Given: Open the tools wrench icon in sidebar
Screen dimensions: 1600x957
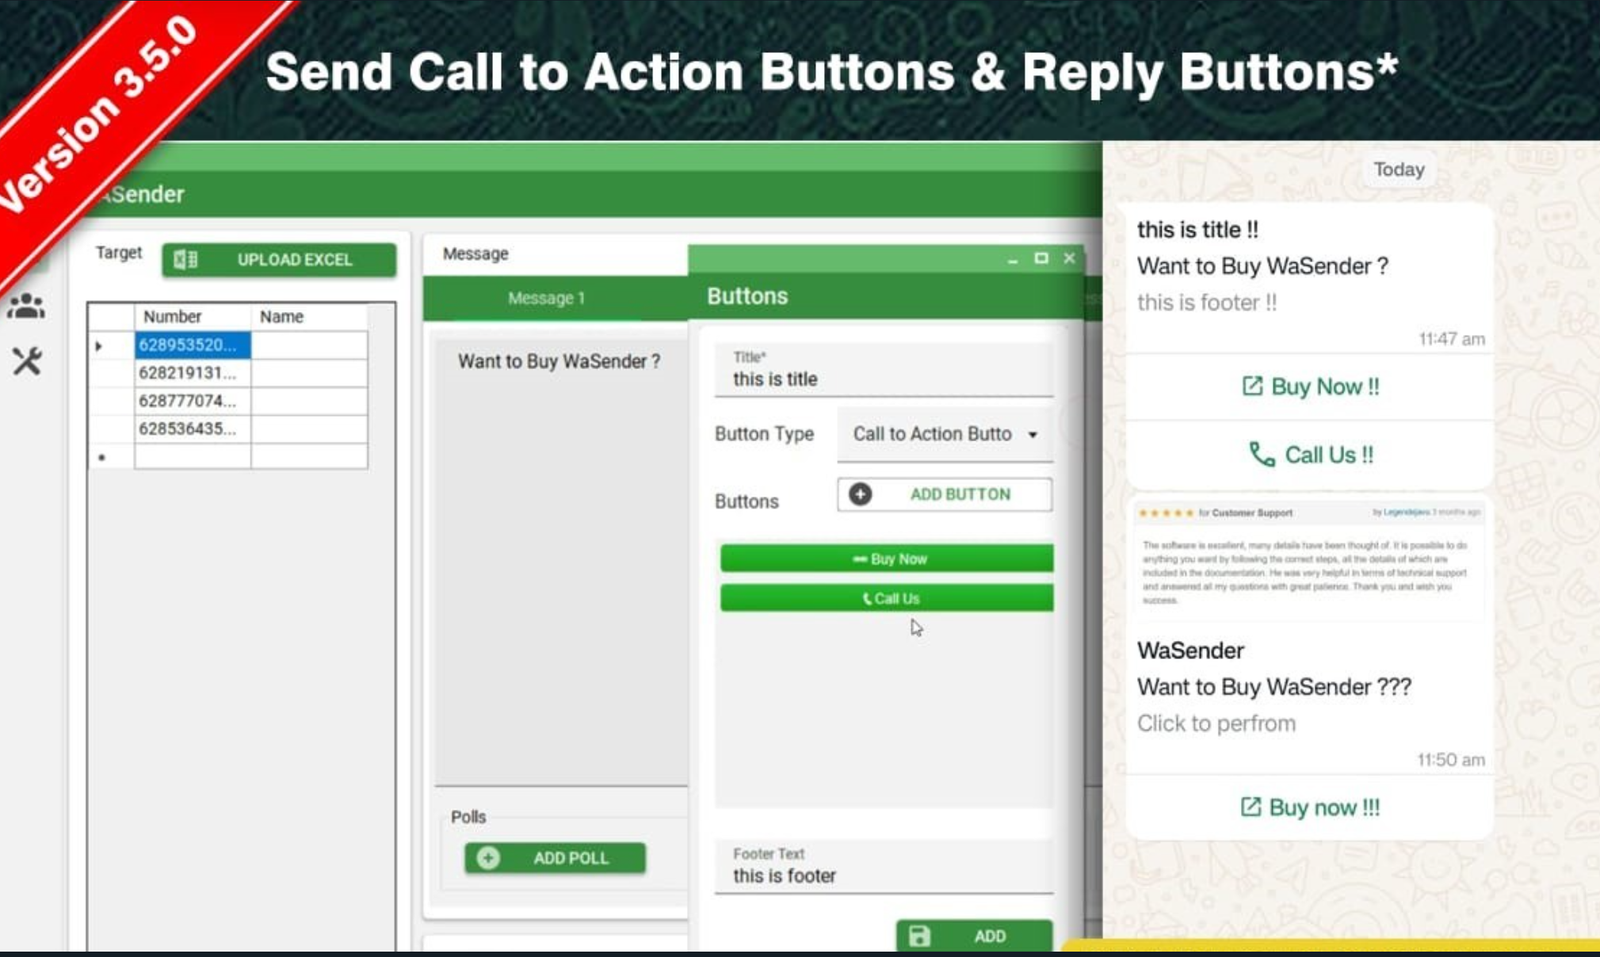Looking at the screenshot, I should (x=27, y=361).
